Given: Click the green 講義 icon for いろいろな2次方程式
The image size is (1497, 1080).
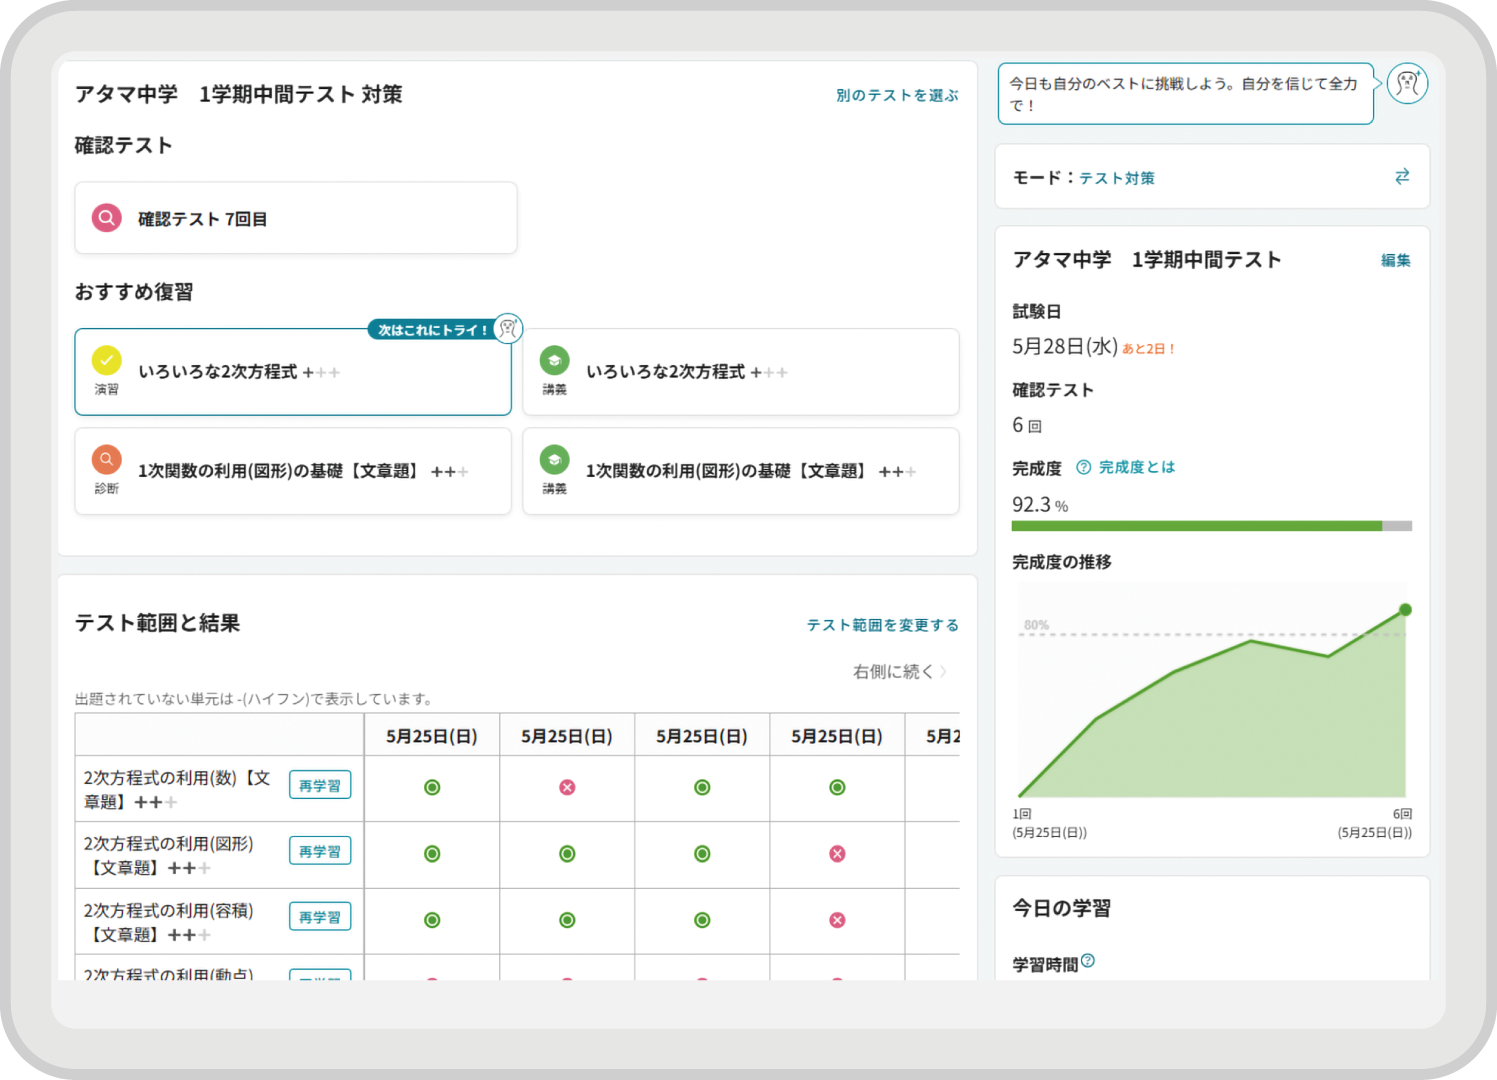Looking at the screenshot, I should (x=555, y=360).
